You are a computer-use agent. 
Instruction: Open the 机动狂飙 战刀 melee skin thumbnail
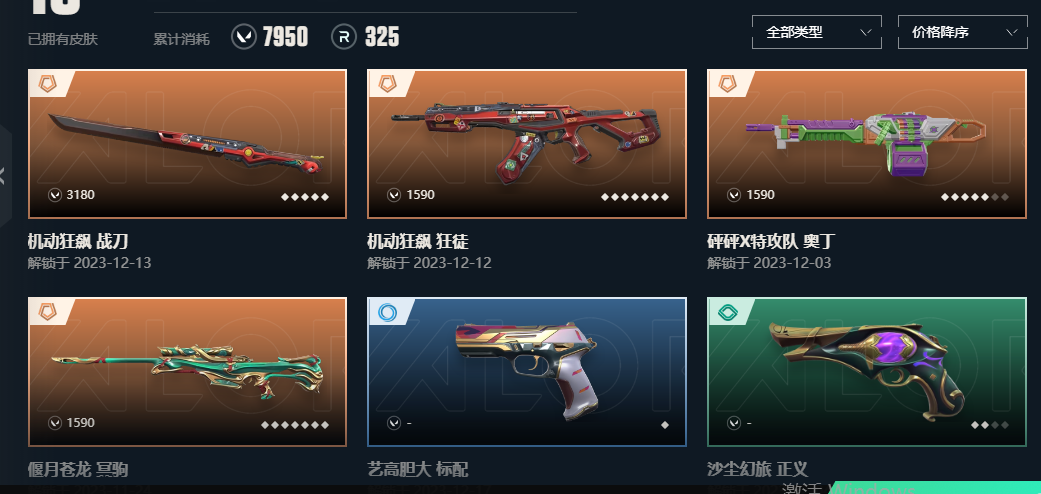pos(187,144)
